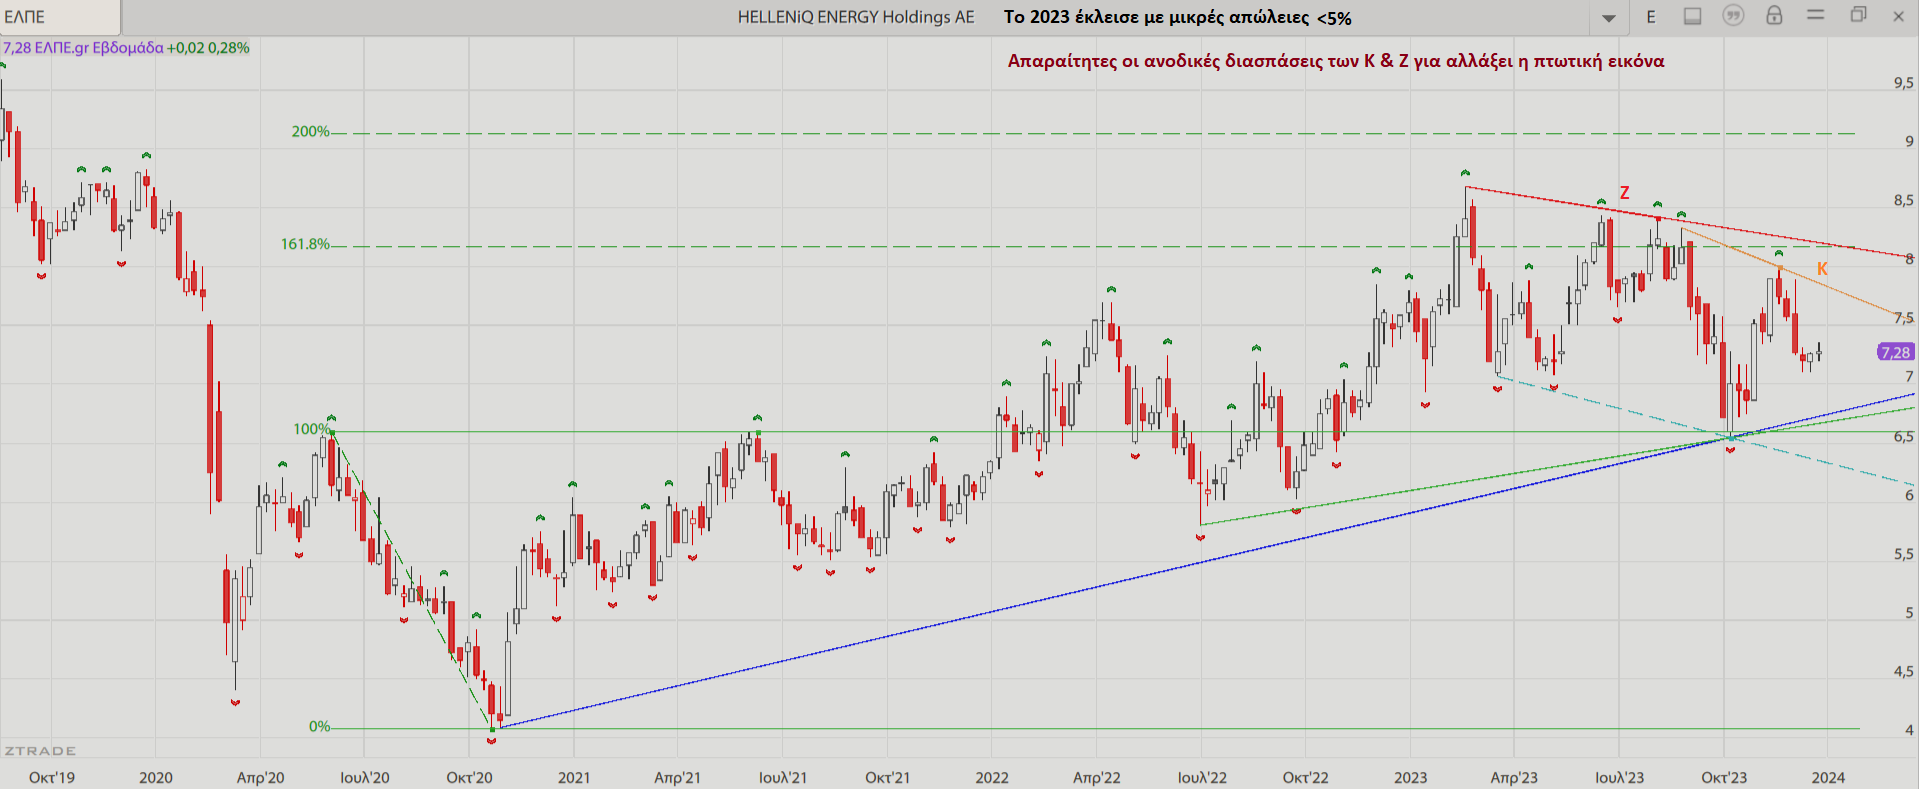
Task: Click the 5,5 price axis label
Action: [1903, 553]
